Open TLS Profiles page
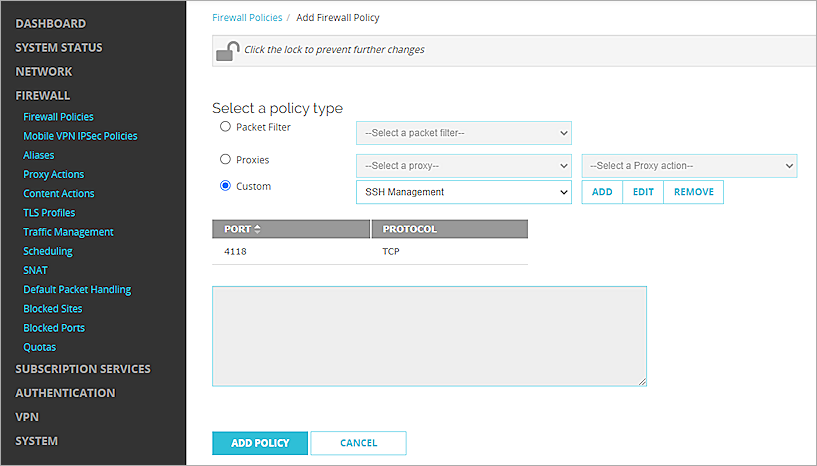This screenshot has width=817, height=466. (49, 213)
